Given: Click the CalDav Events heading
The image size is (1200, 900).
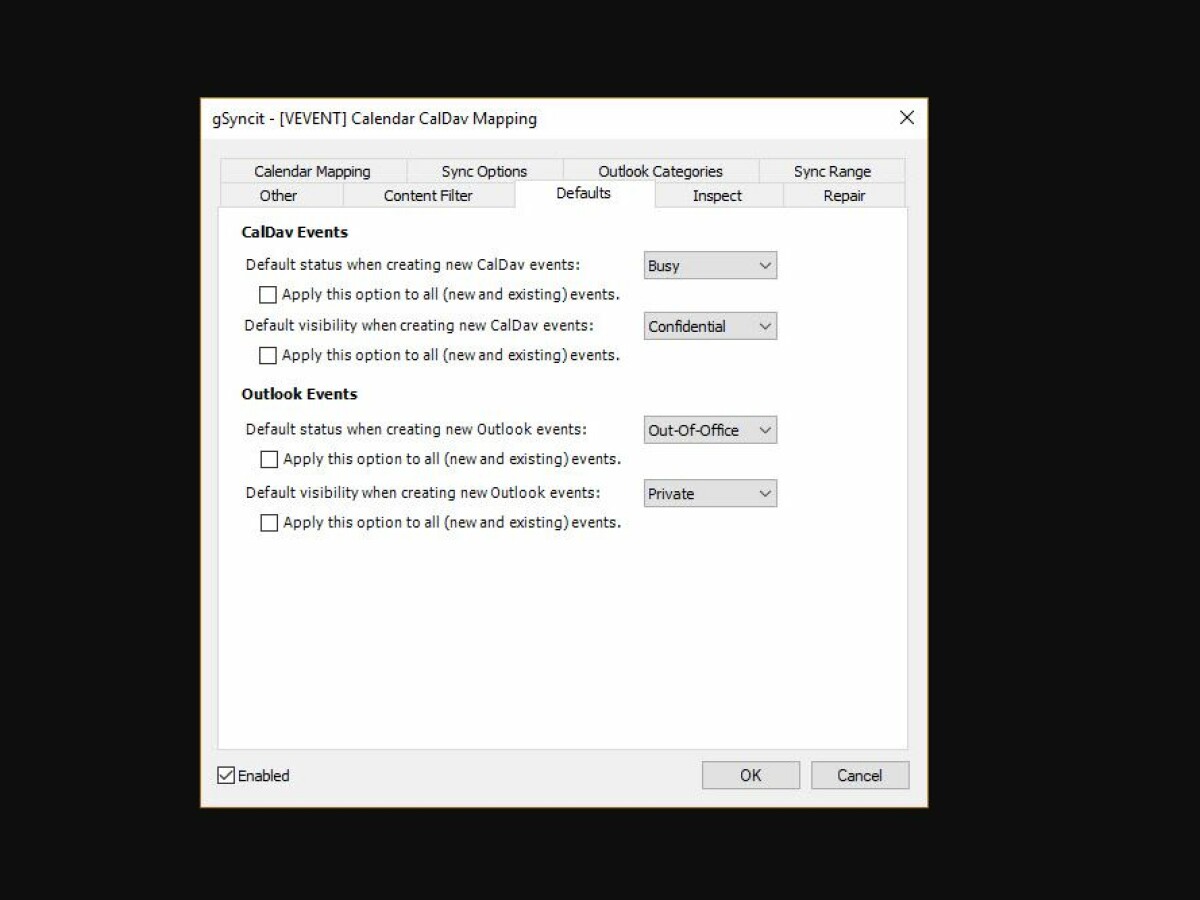Looking at the screenshot, I should pyautogui.click(x=295, y=232).
